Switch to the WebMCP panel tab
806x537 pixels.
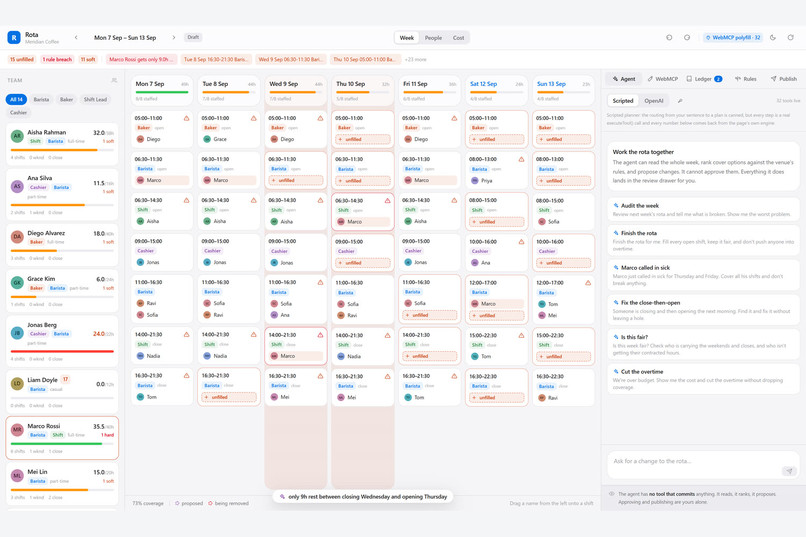(x=663, y=79)
